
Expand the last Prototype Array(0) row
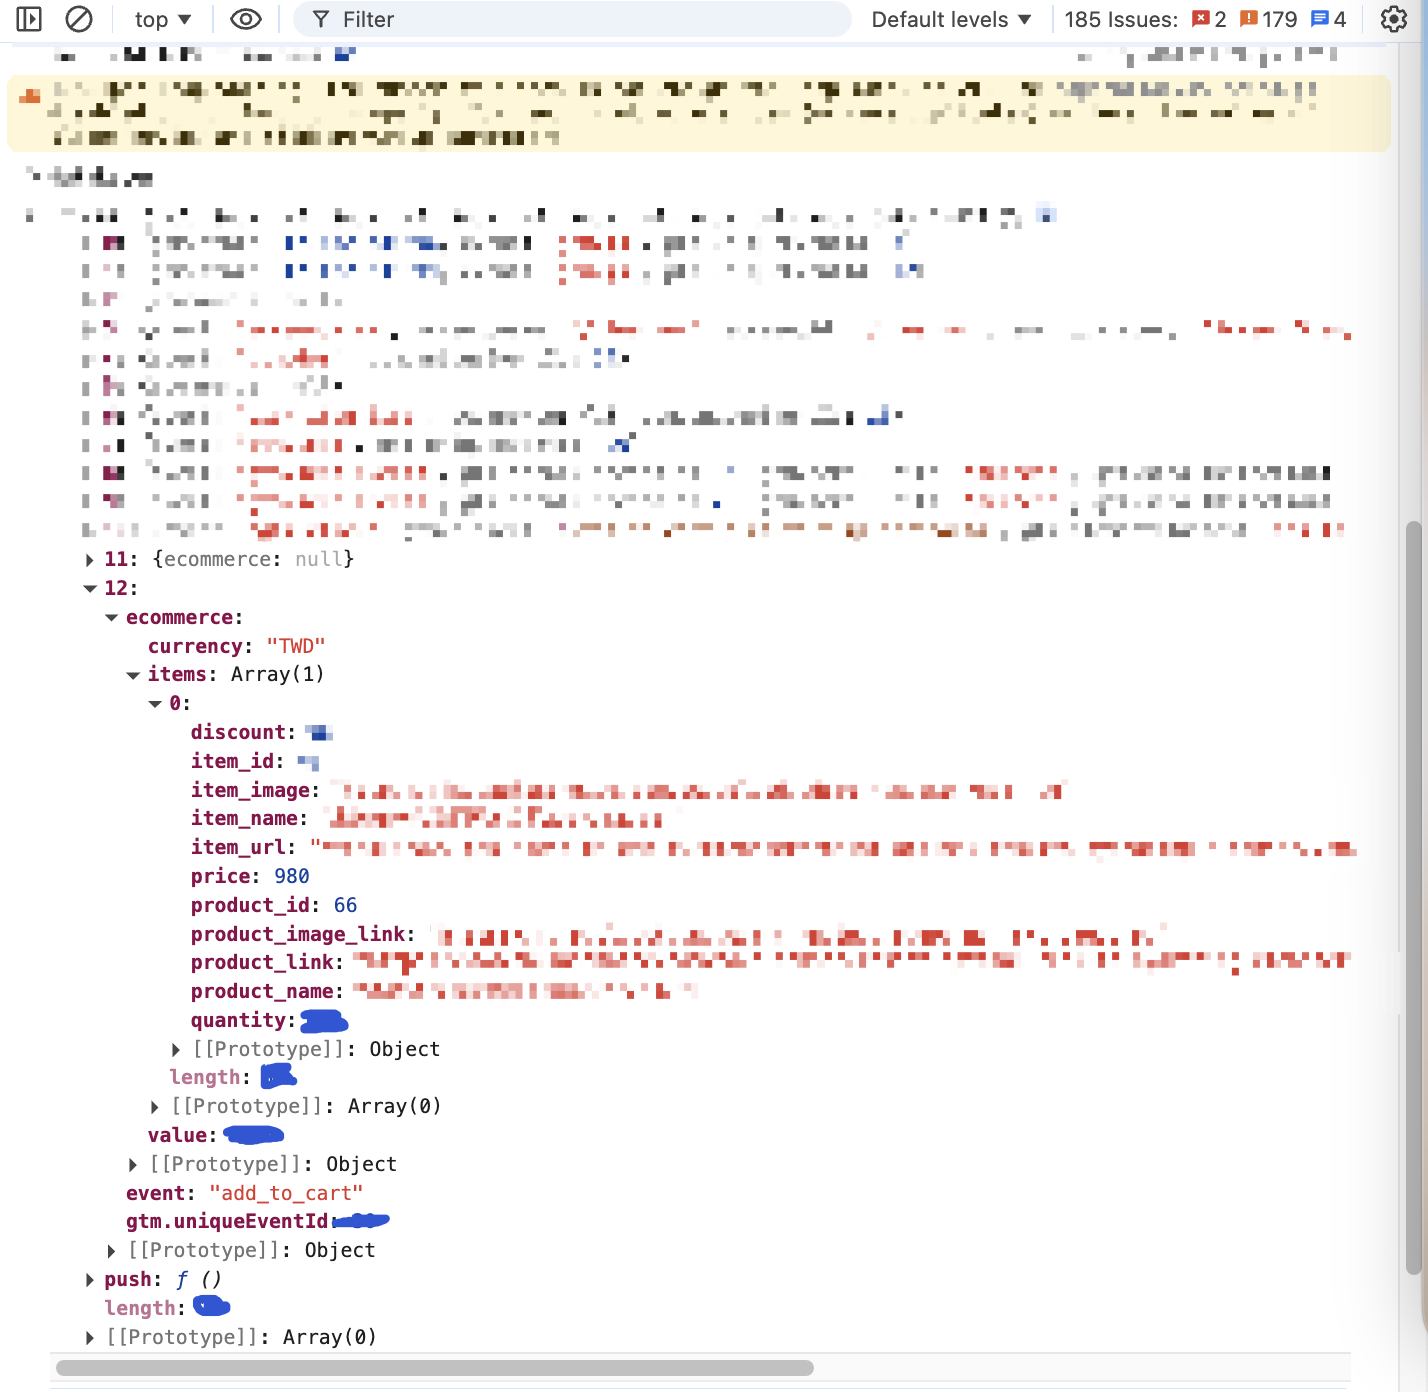(90, 1337)
